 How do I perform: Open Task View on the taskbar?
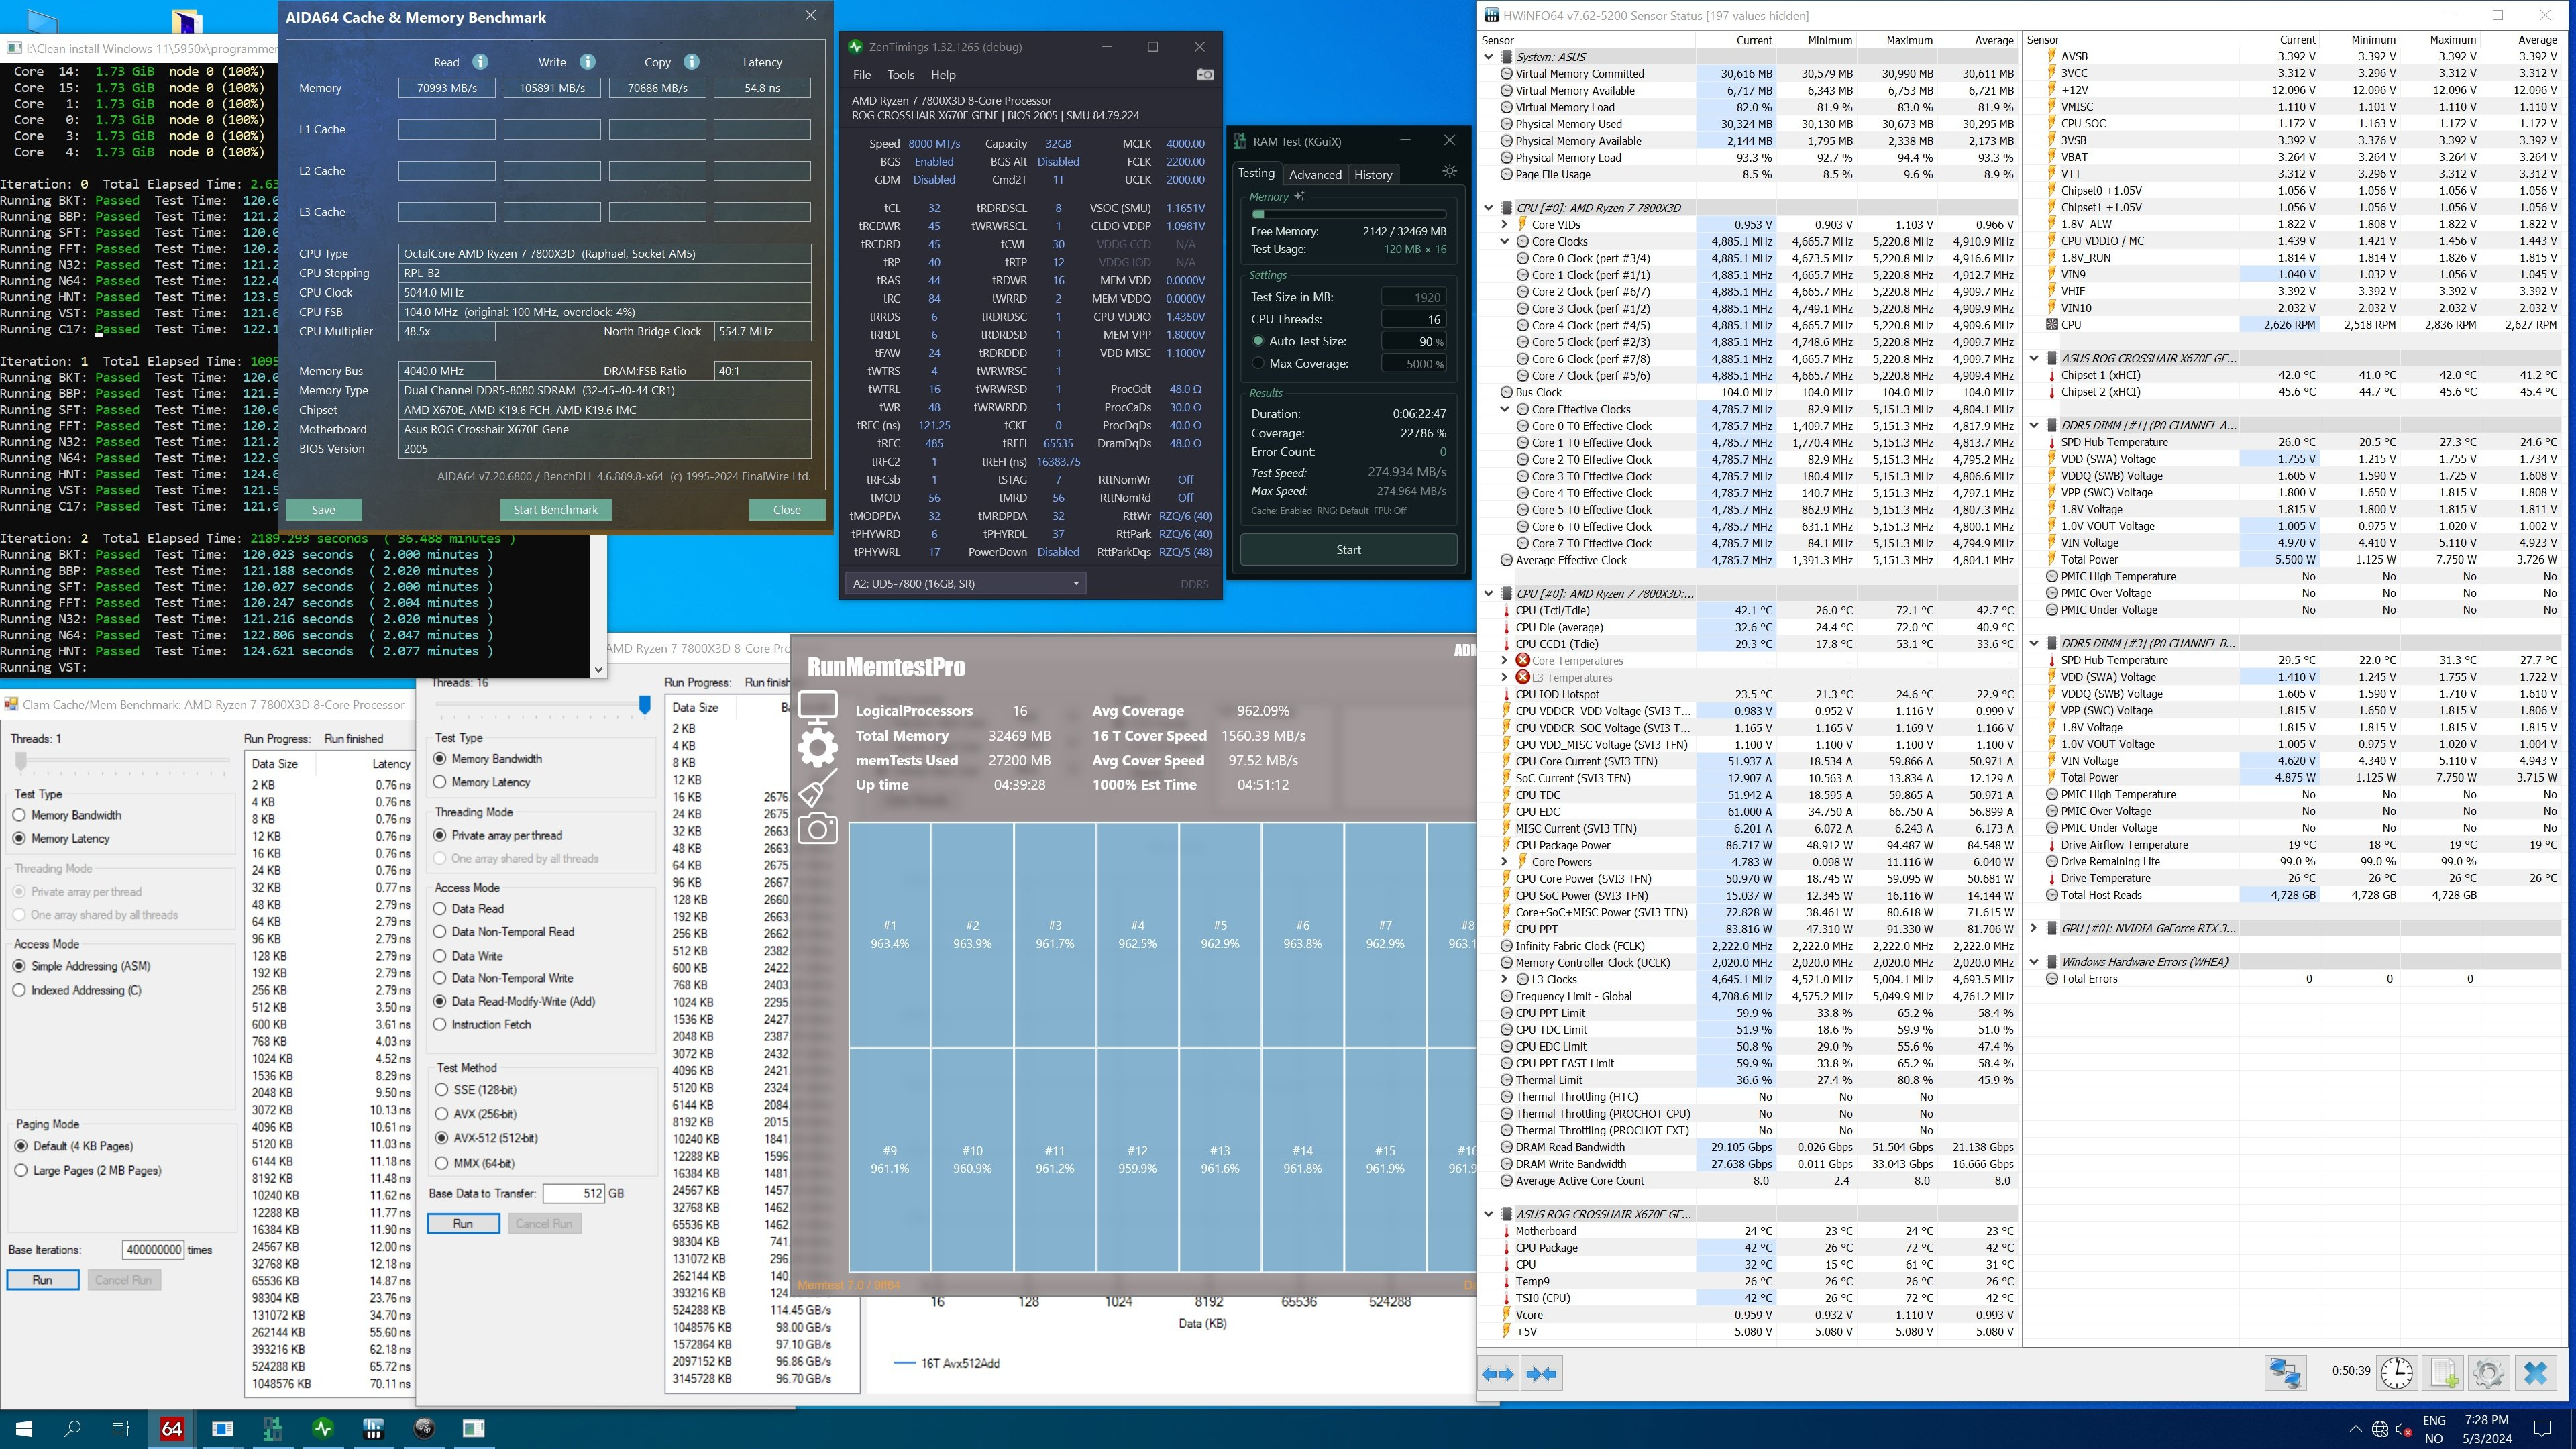tap(120, 1428)
